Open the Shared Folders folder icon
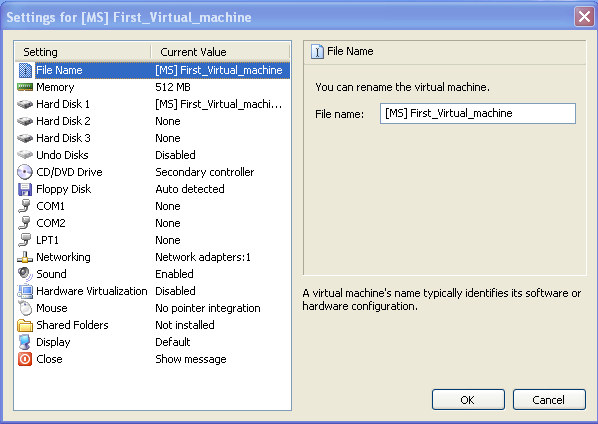Screen dimensions: 598x424 pos(25,325)
